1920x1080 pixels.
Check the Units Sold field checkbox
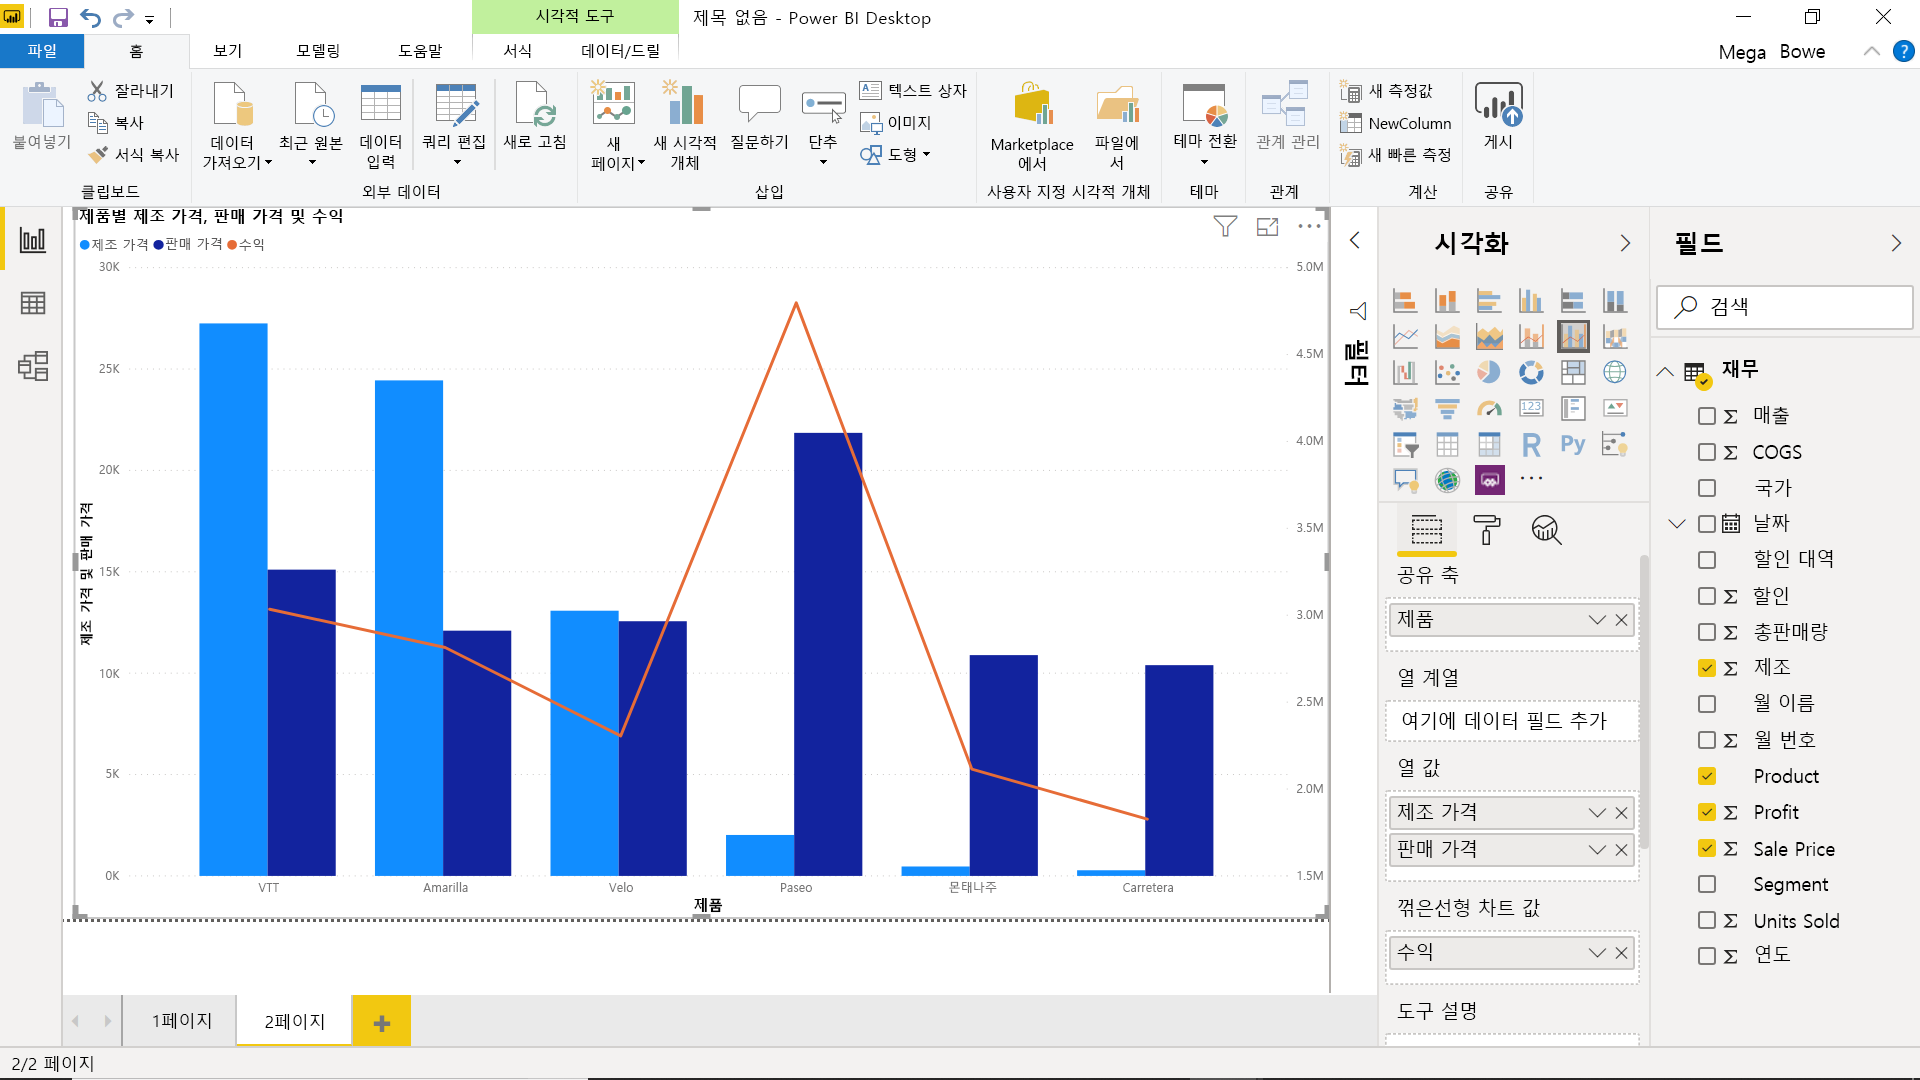1707,920
